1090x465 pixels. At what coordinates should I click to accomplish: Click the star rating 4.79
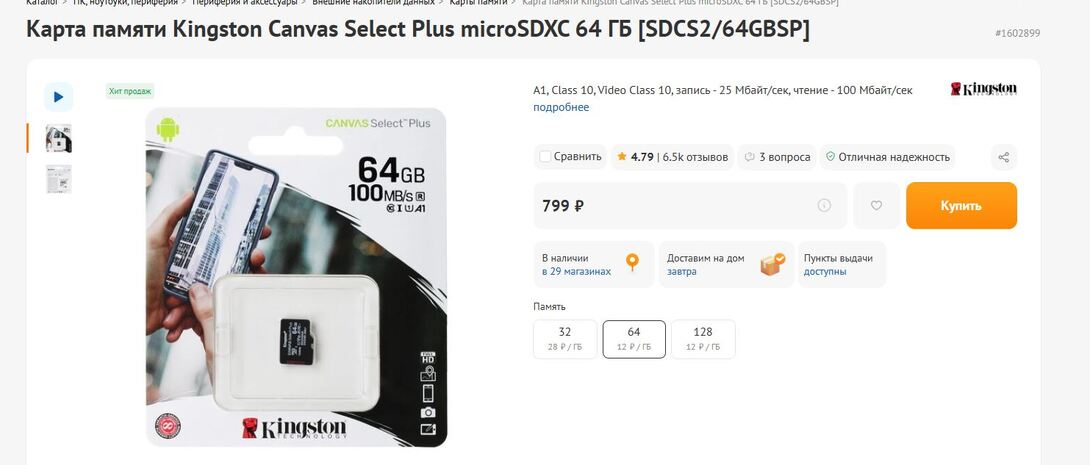635,157
